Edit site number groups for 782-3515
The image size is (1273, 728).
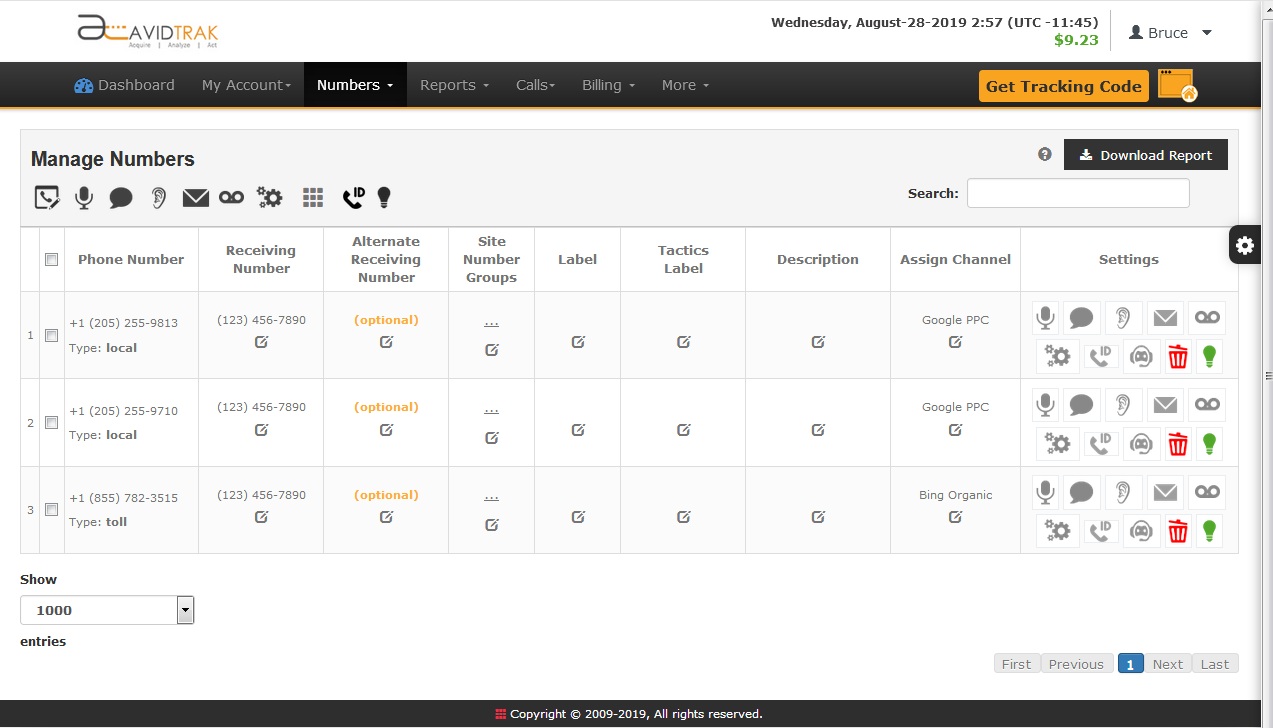(491, 524)
